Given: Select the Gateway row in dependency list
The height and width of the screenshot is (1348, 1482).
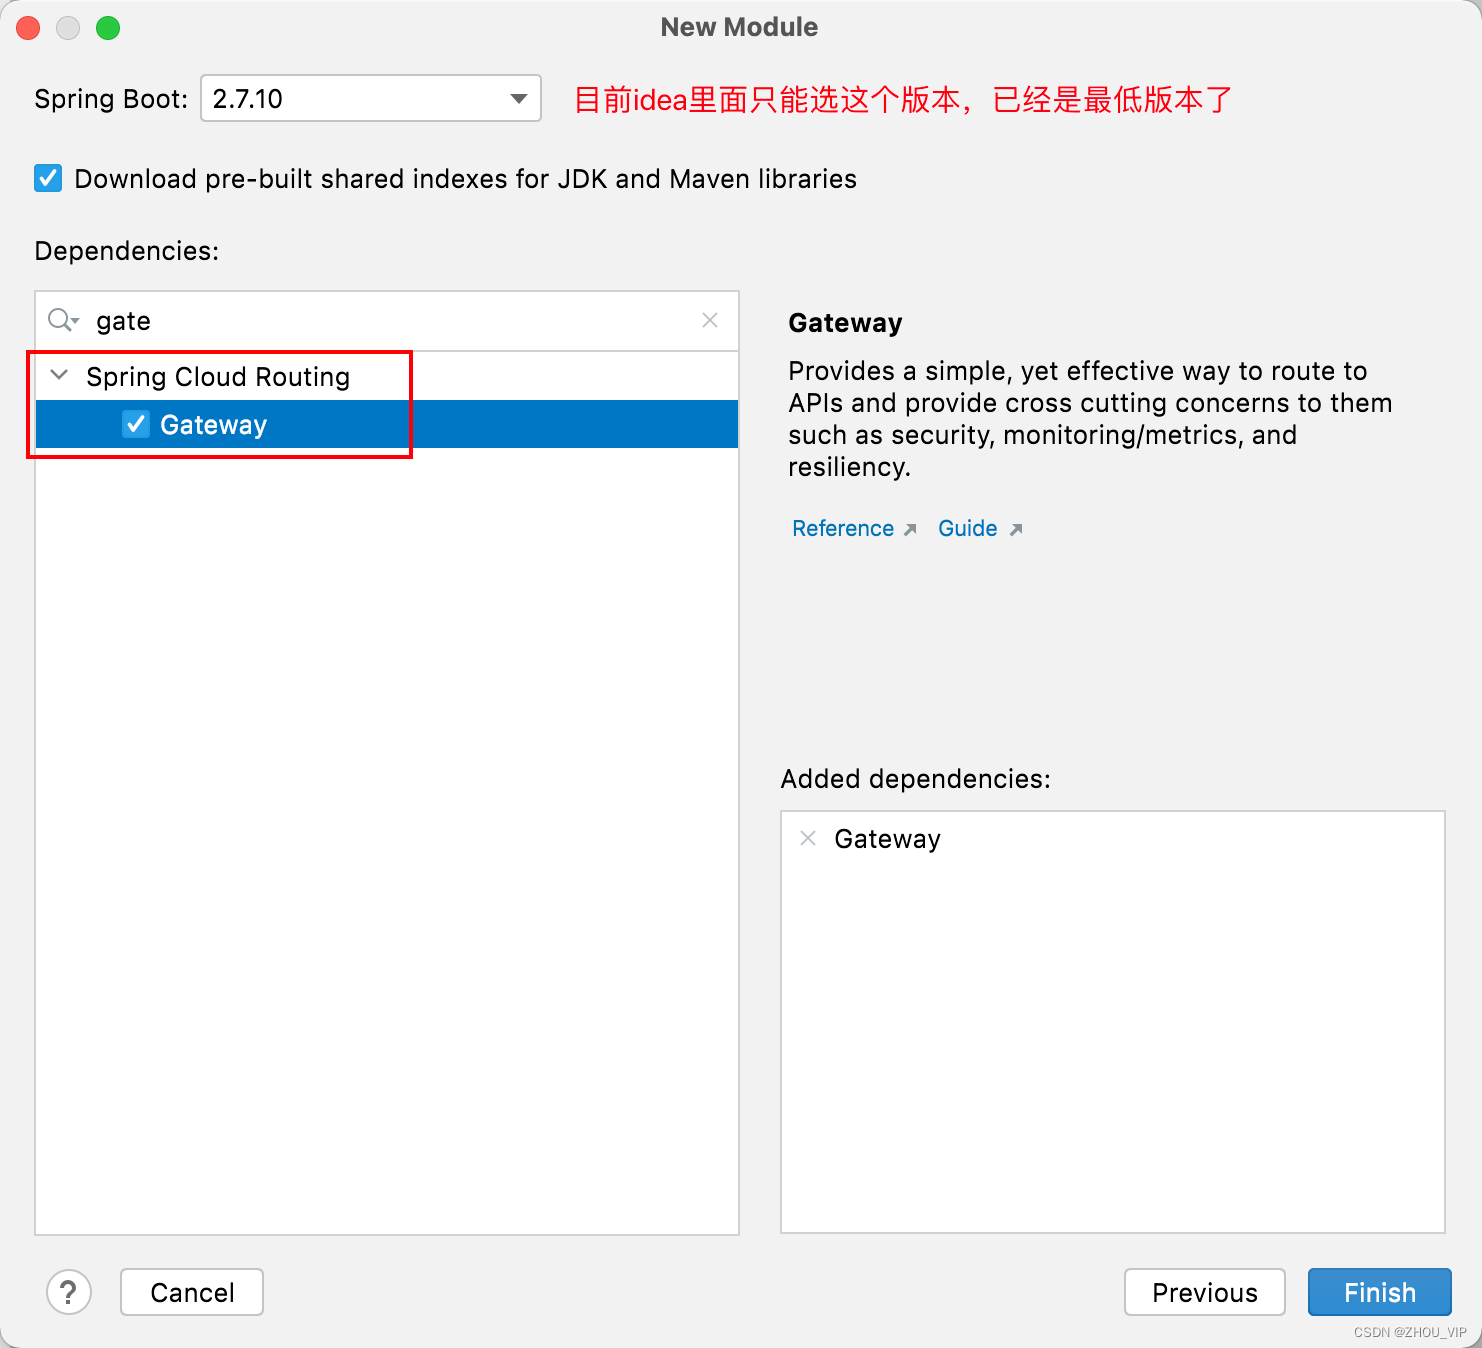Looking at the screenshot, I should click(387, 424).
